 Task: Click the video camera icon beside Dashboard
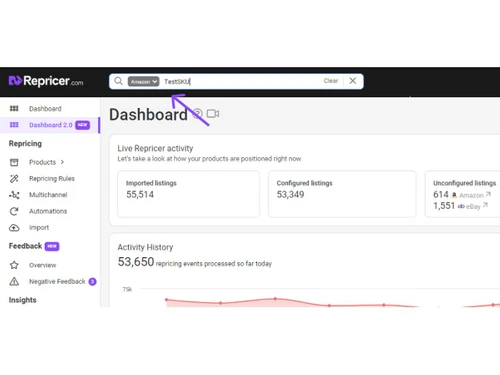pos(213,114)
